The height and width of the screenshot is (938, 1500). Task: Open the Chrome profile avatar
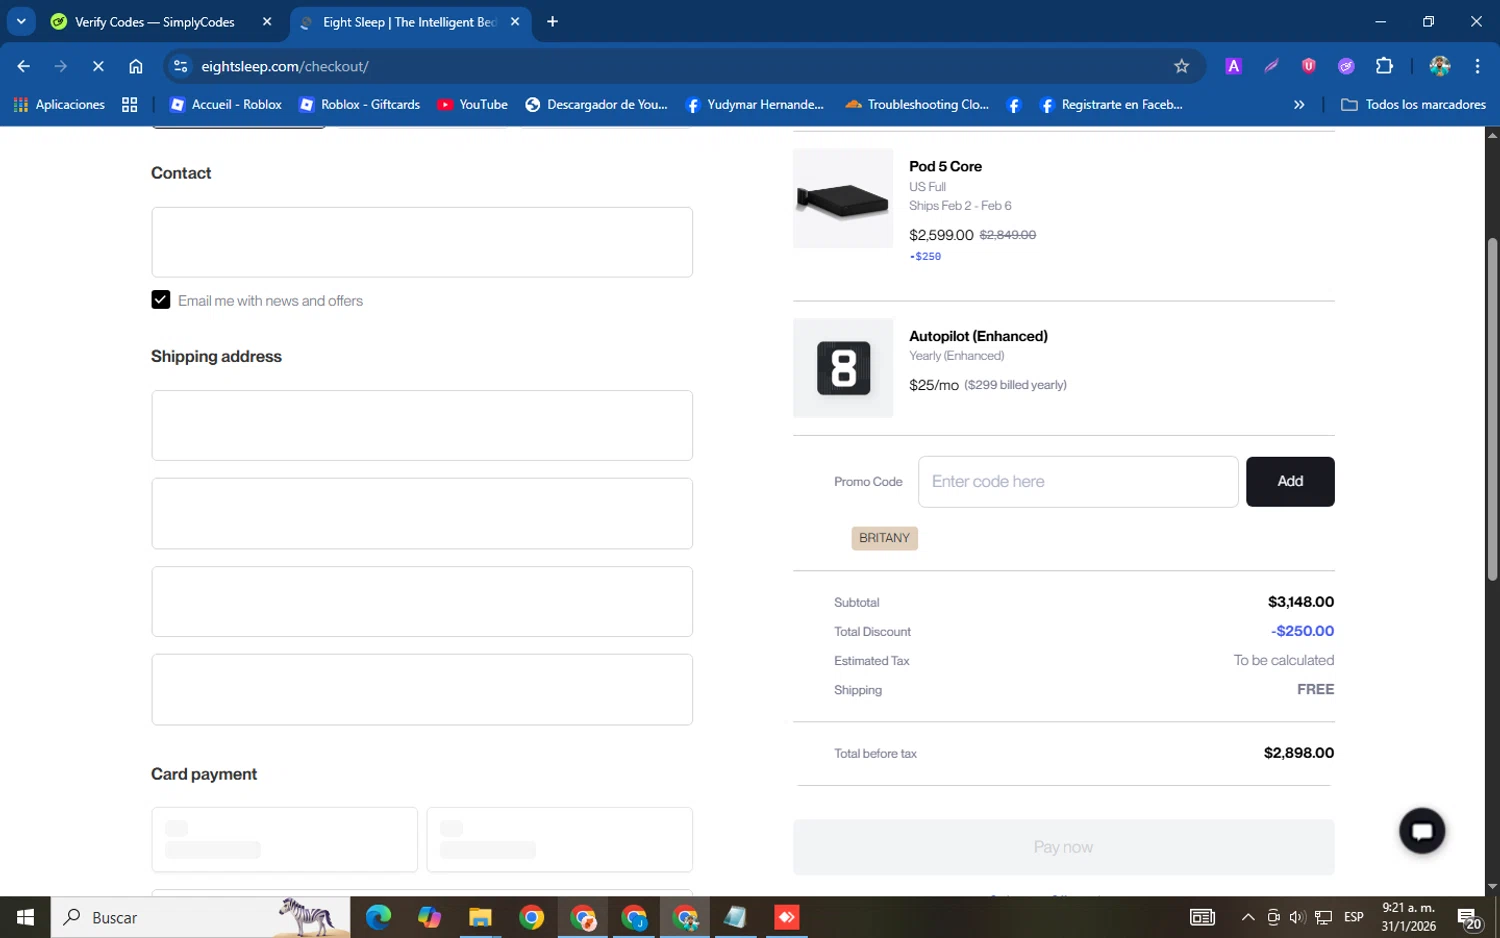(x=1440, y=66)
